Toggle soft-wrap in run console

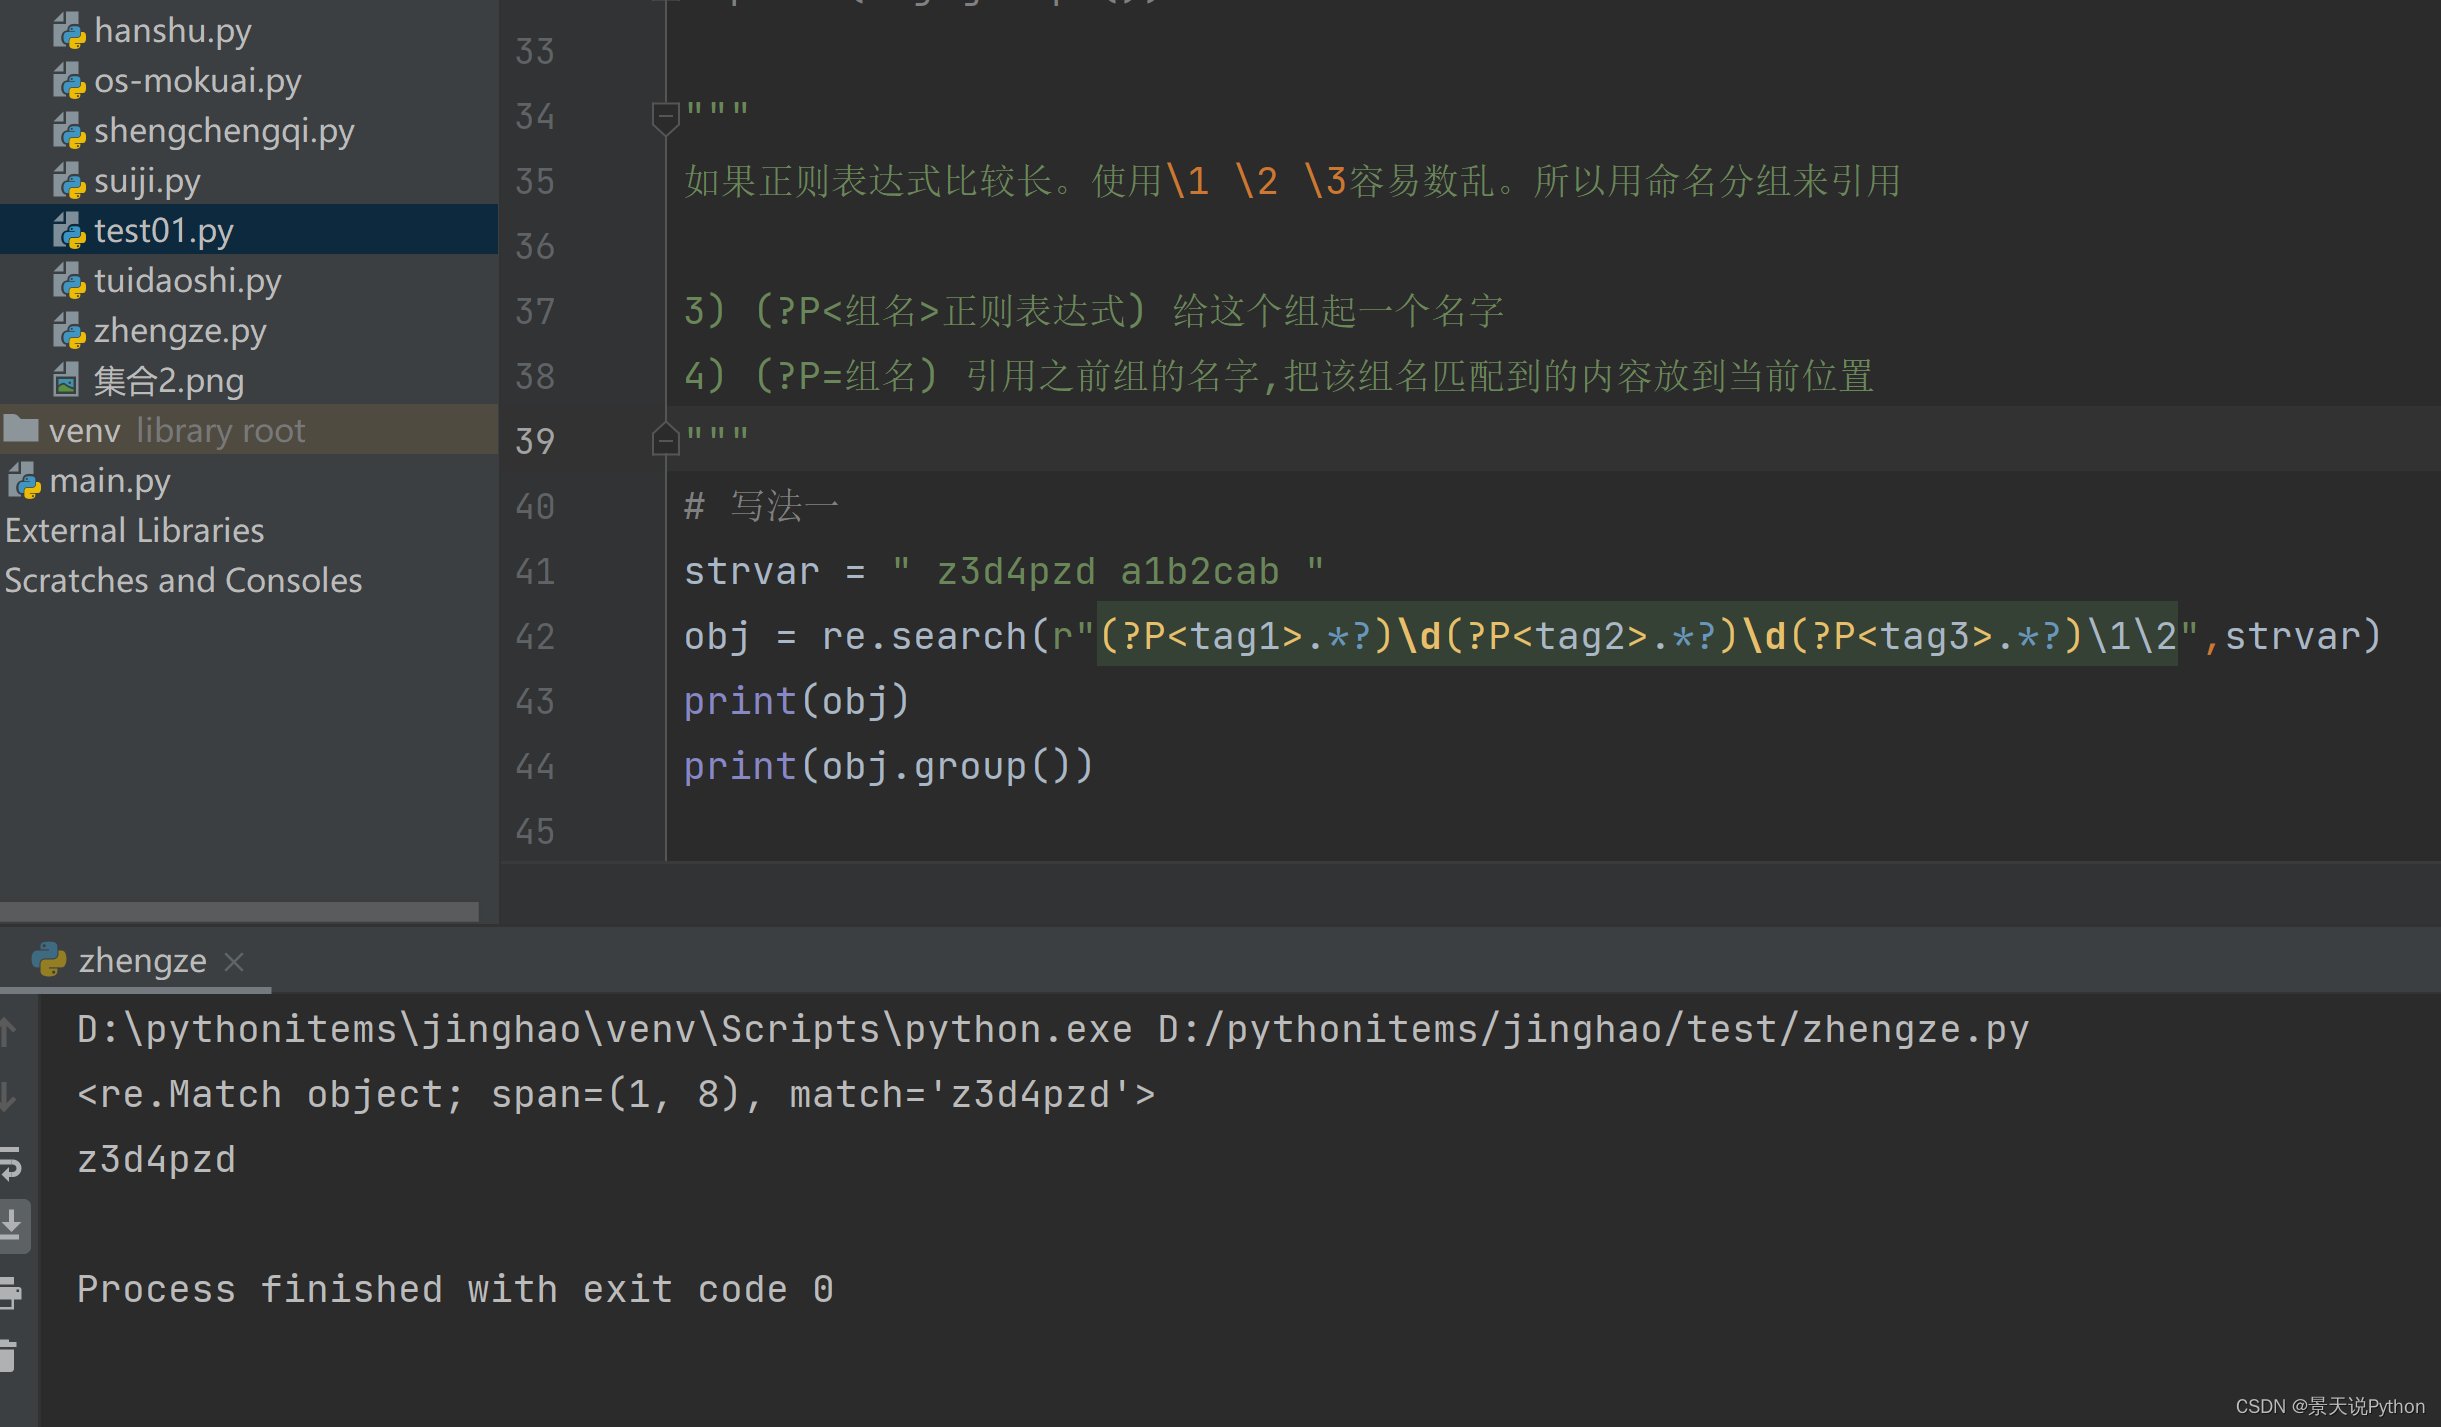(11, 1163)
